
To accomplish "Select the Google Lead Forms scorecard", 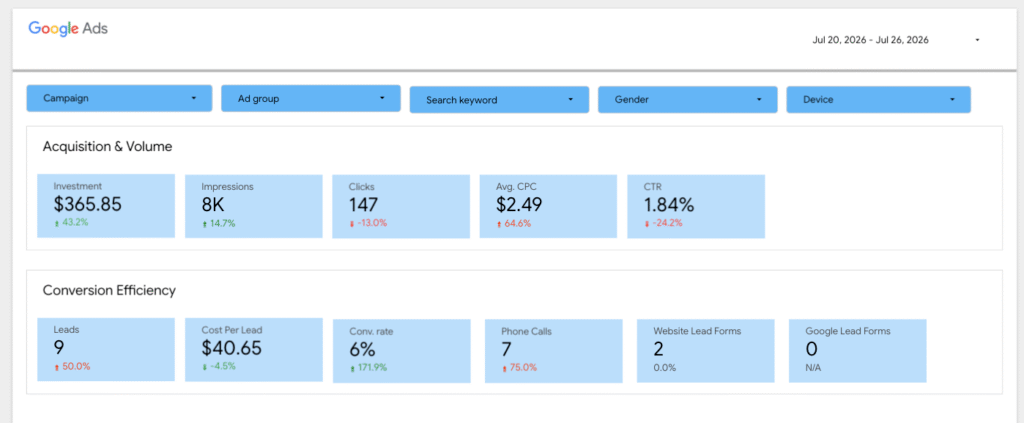I will tap(857, 351).
